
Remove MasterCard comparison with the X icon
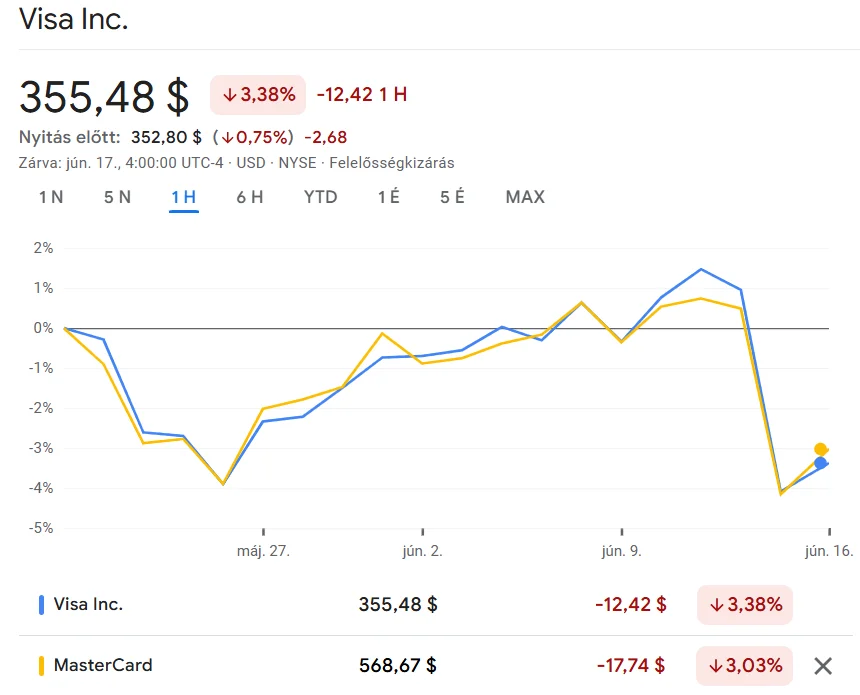(x=823, y=666)
